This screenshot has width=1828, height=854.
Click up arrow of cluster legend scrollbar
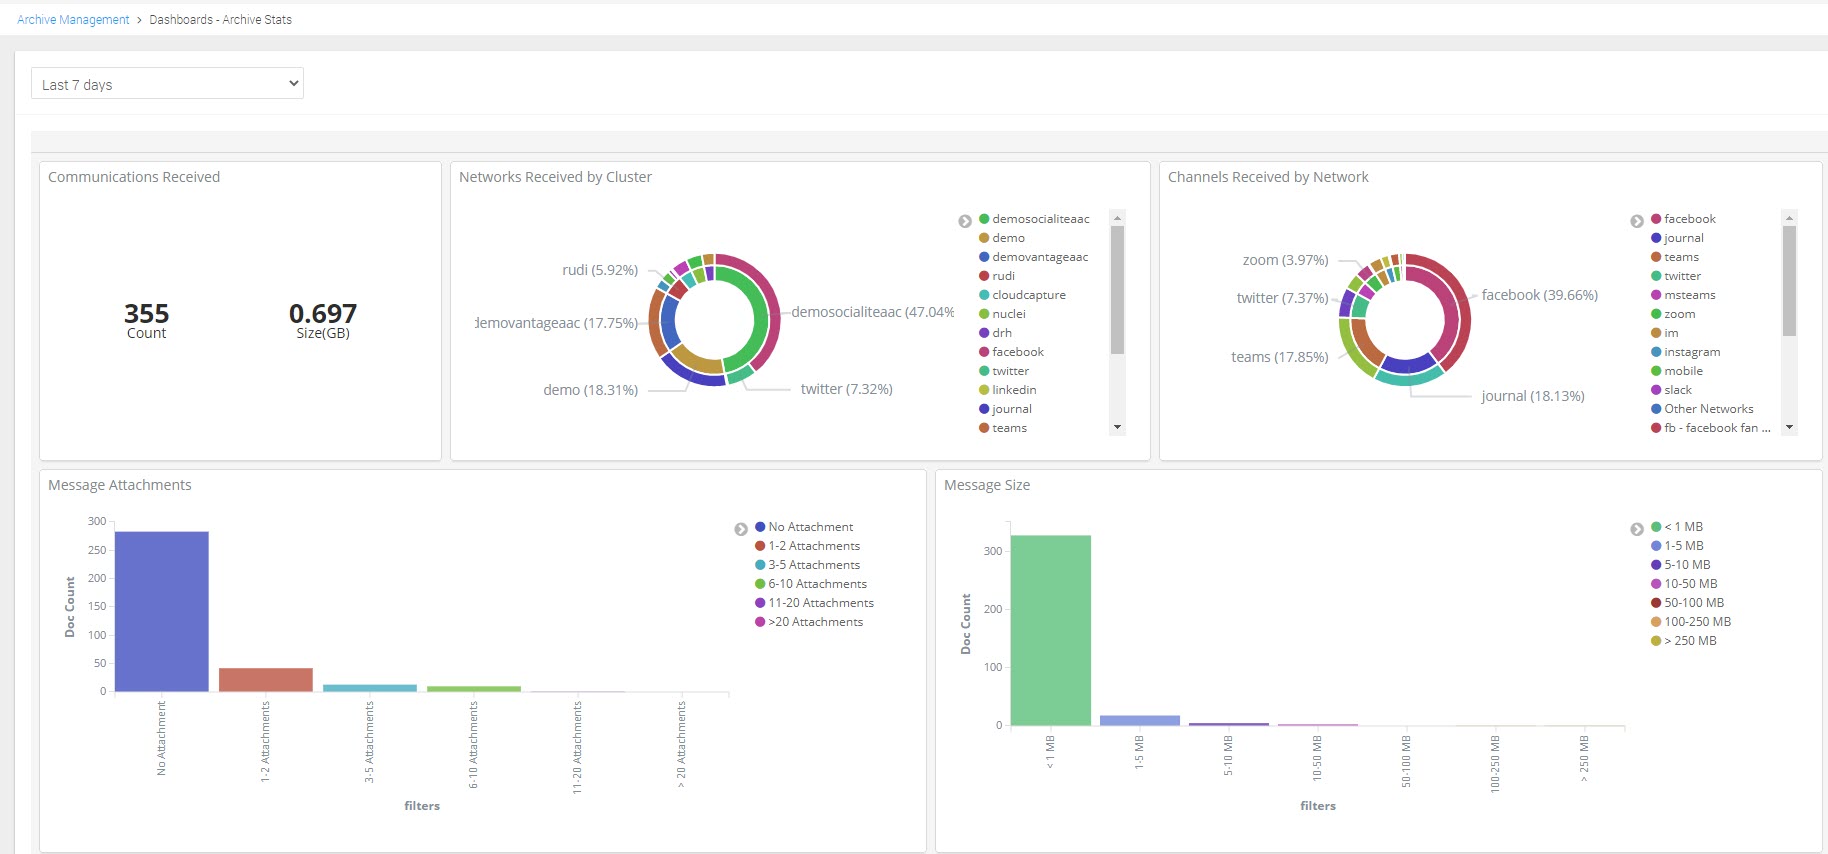pos(1118,218)
